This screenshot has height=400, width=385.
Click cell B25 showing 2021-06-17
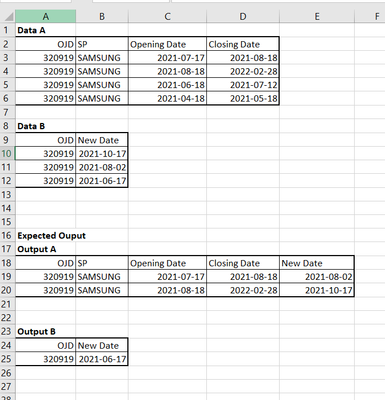pyautogui.click(x=102, y=359)
